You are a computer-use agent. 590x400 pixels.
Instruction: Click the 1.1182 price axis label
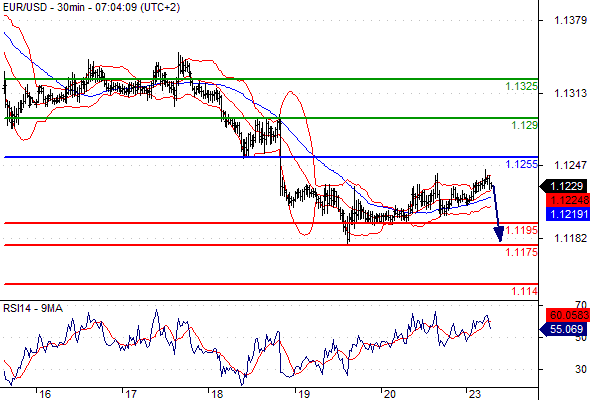[570, 238]
